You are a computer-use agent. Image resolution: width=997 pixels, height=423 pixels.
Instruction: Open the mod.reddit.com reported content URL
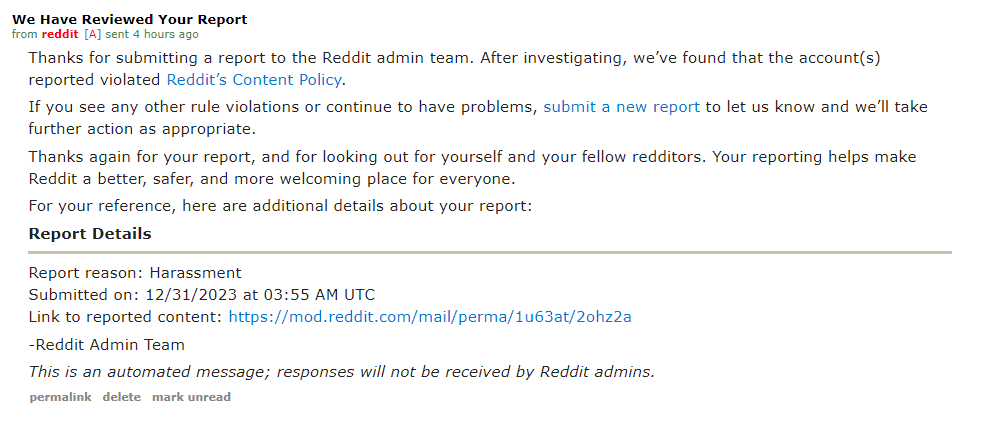pos(430,317)
